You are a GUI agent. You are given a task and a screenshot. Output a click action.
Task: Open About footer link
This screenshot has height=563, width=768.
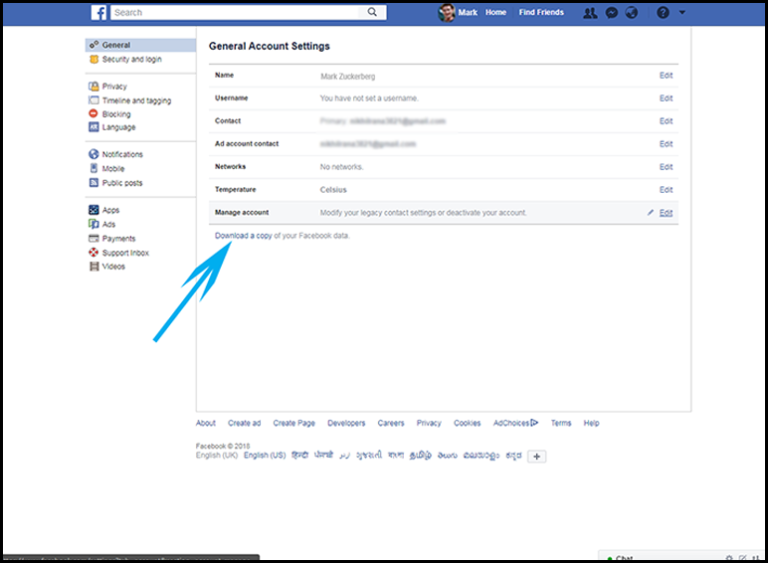(206, 423)
